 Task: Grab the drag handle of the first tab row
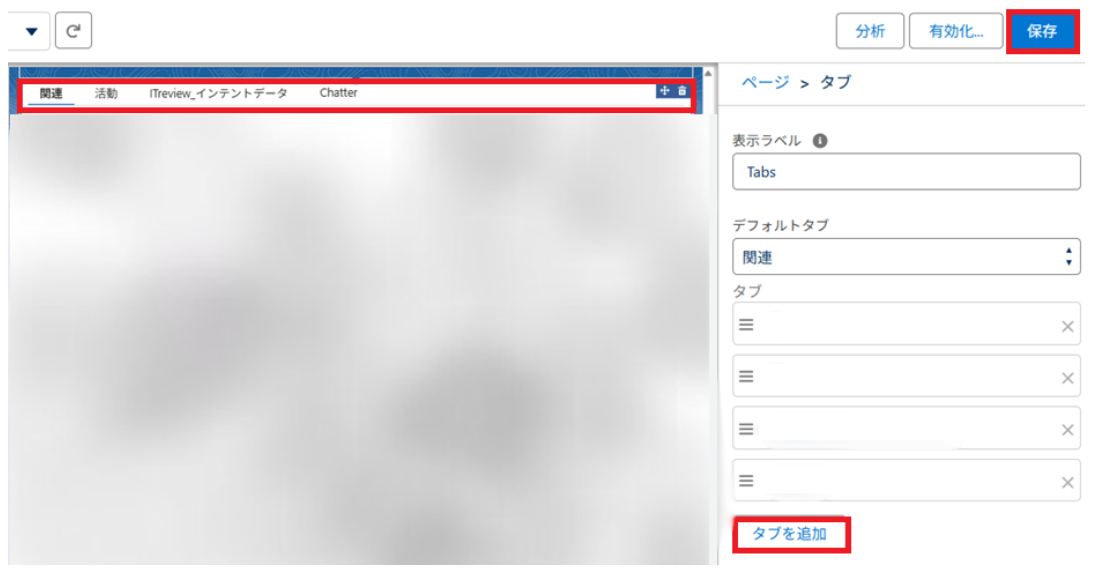pyautogui.click(x=745, y=323)
